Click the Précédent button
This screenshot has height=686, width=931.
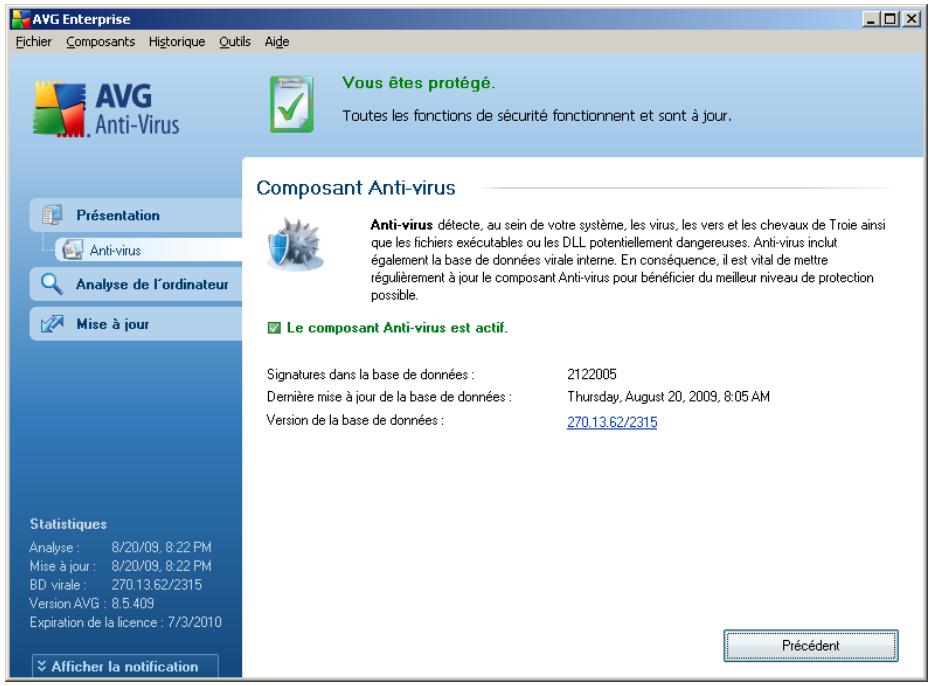coord(810,646)
